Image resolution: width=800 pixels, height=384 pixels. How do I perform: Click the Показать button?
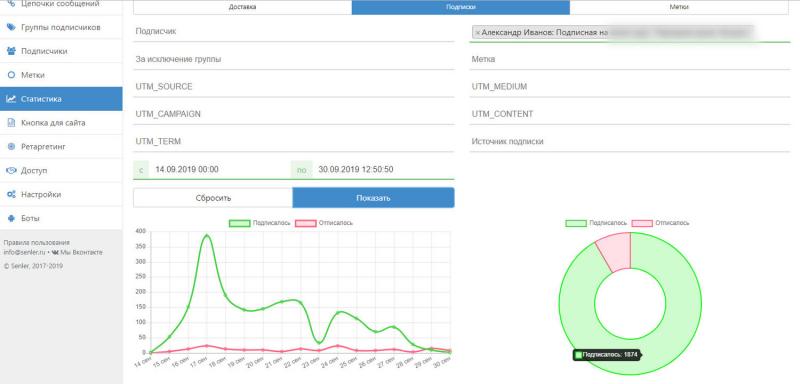tap(373, 198)
